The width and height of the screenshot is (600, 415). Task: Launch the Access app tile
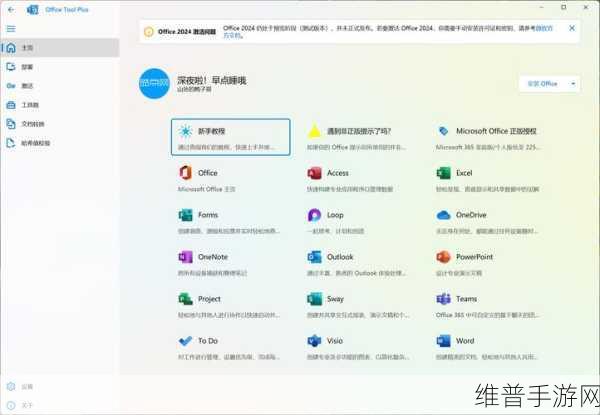[359, 179]
